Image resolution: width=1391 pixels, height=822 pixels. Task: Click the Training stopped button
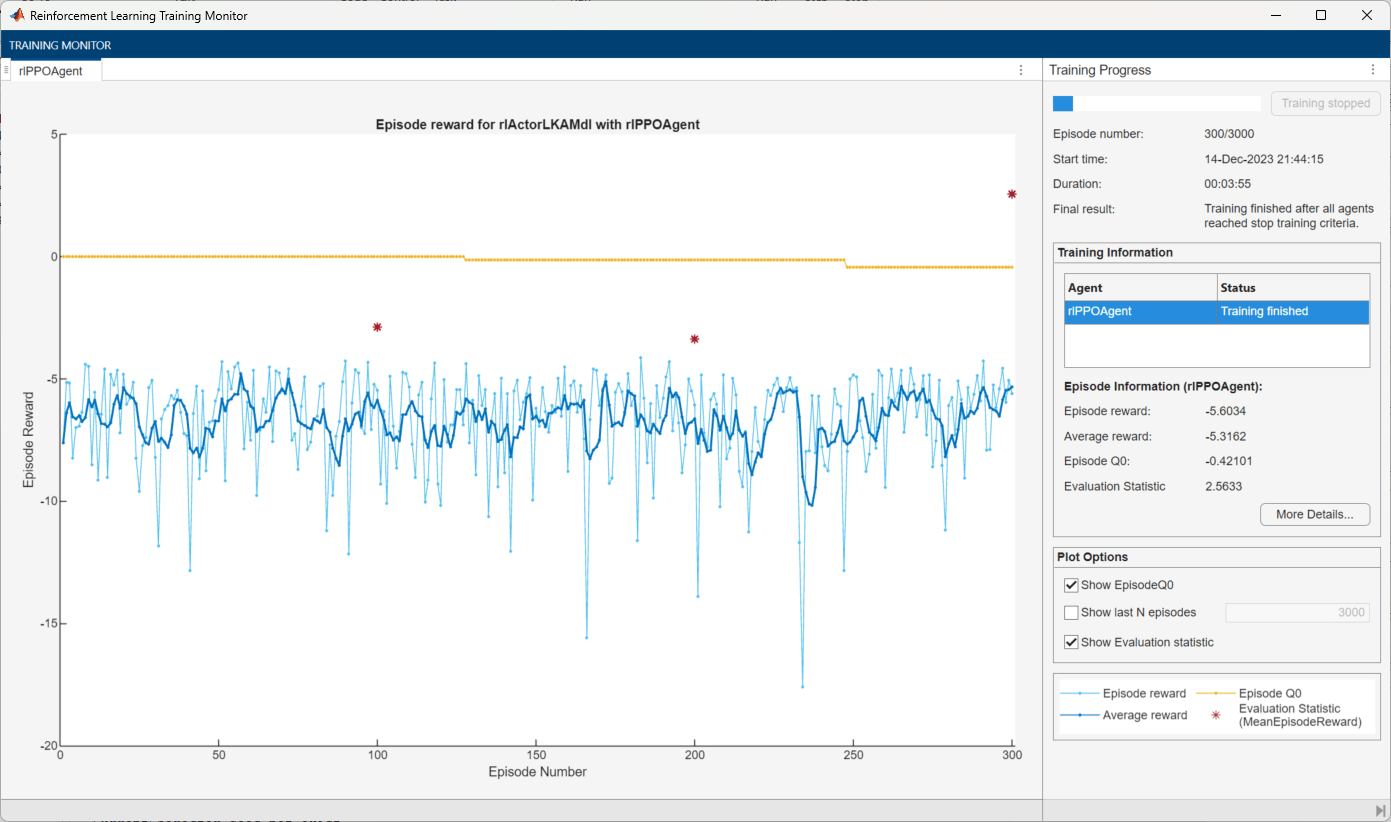point(1326,103)
